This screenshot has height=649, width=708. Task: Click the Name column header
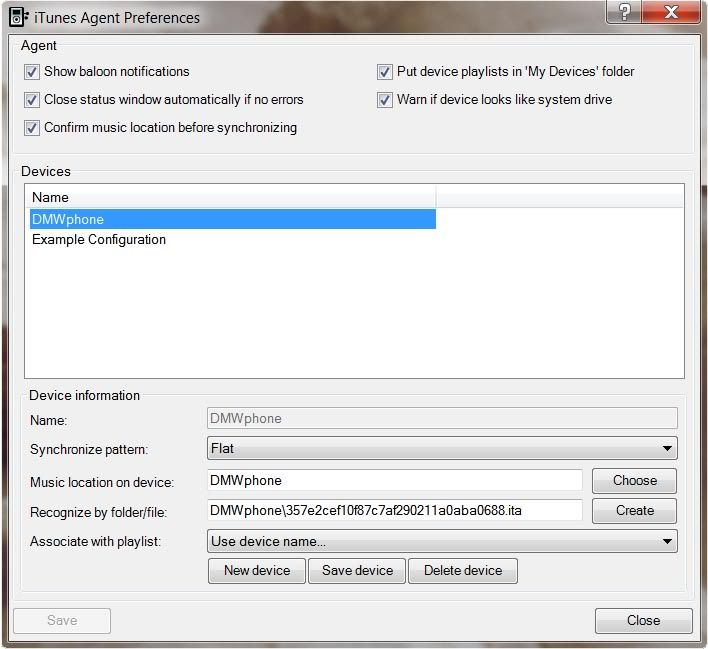pyautogui.click(x=230, y=197)
